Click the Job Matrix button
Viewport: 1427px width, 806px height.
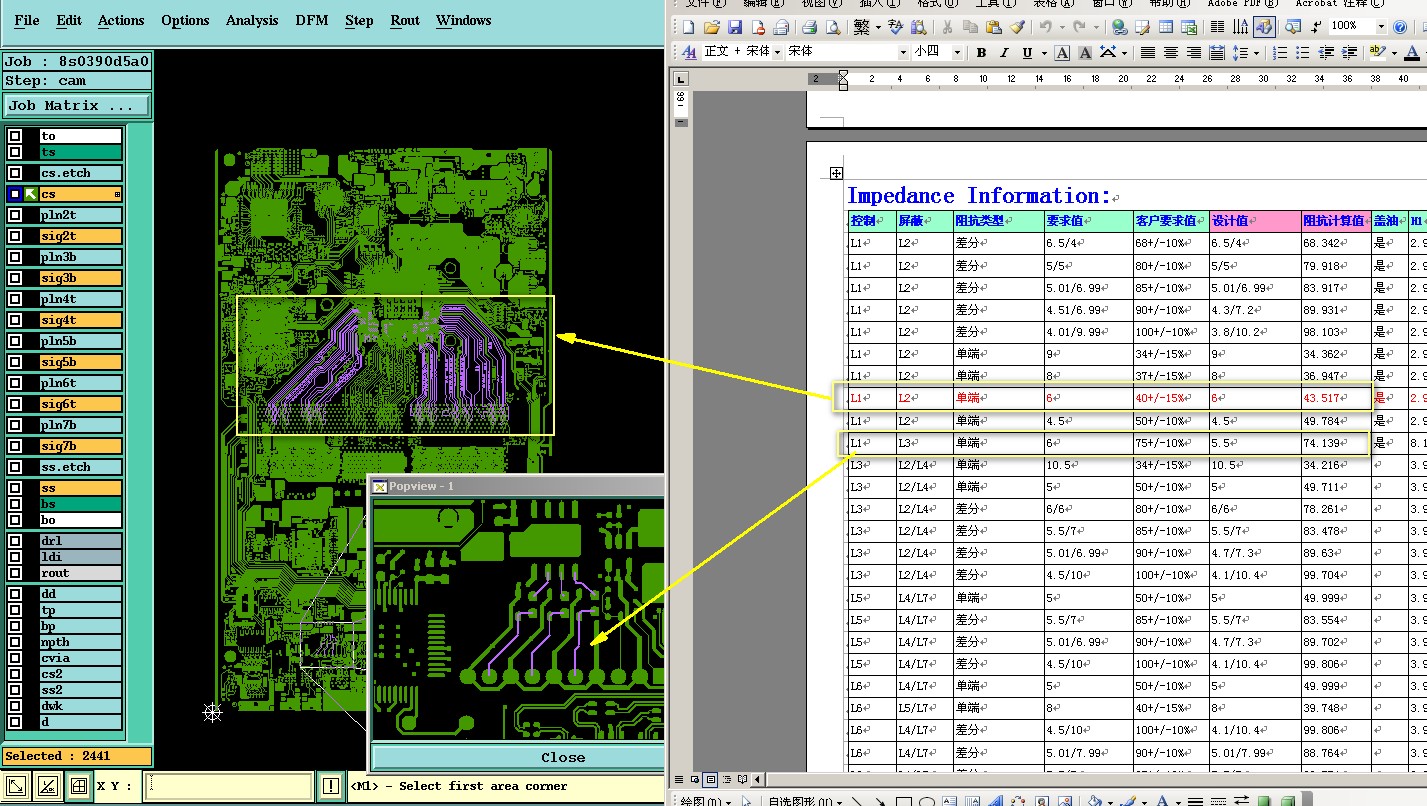pyautogui.click(x=77, y=105)
